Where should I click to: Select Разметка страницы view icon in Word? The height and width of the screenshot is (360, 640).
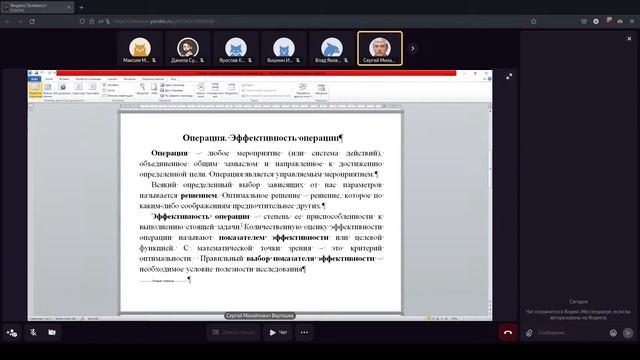35,89
